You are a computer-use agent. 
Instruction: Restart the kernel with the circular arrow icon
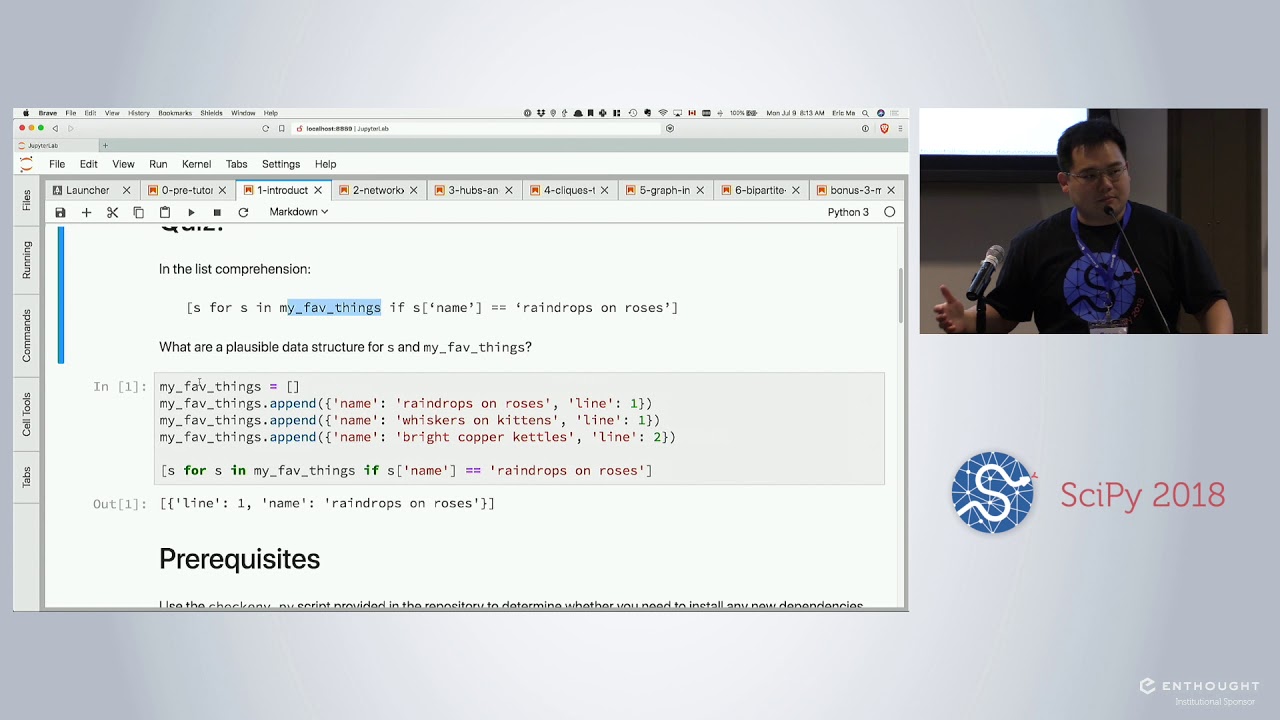tap(243, 212)
